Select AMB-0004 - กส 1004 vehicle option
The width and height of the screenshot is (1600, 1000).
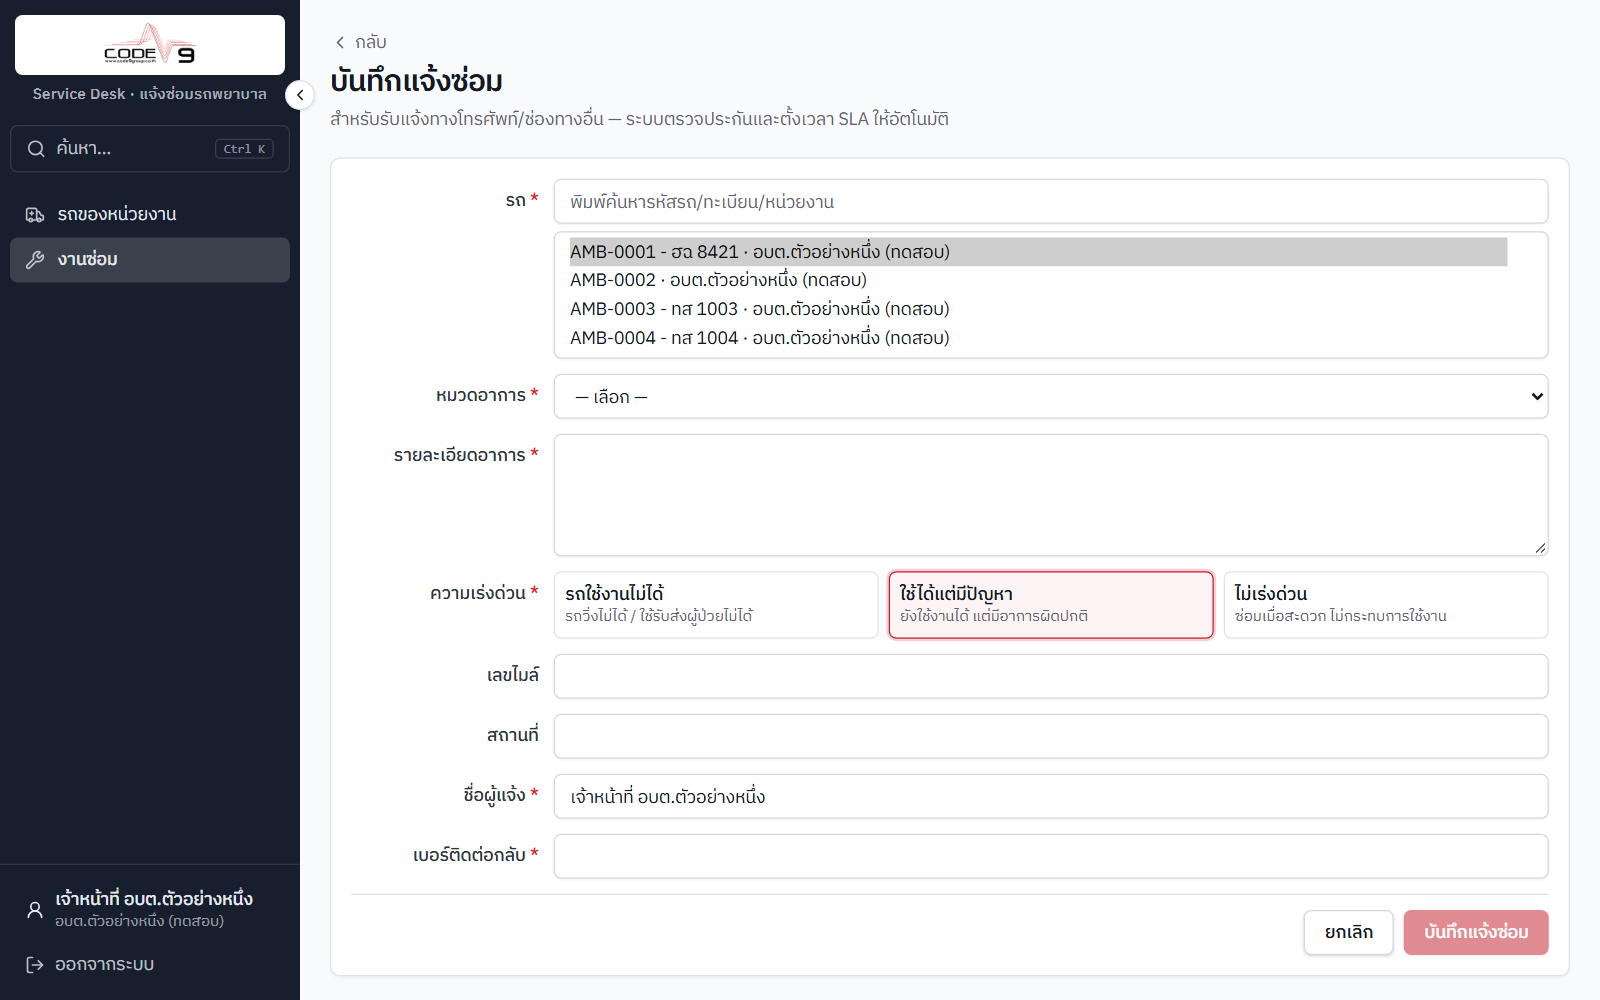point(1038,338)
